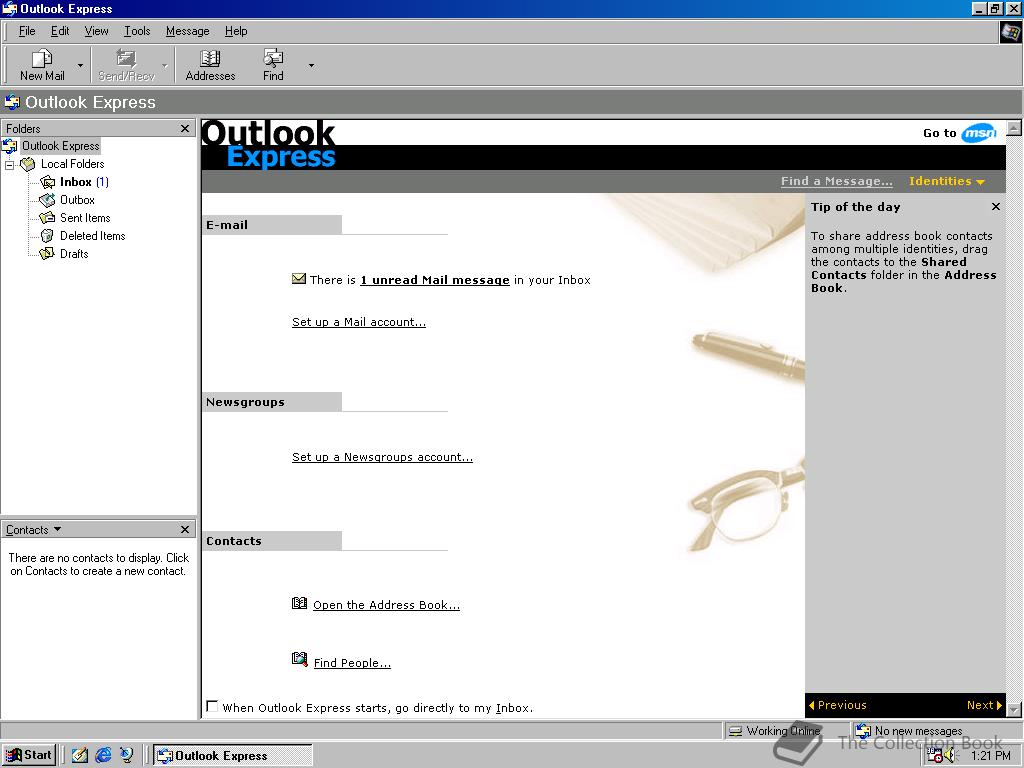This screenshot has height=768, width=1024.
Task: Click Open the Address Book link
Action: click(387, 605)
